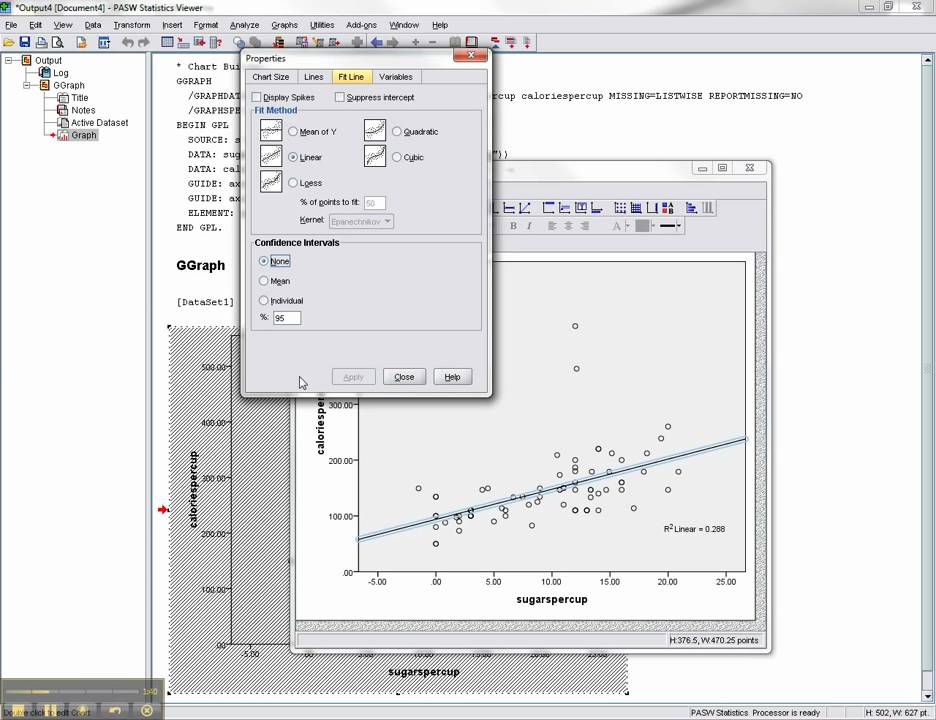Click the open-book Show icon in Viewer toolbar

coord(455,42)
